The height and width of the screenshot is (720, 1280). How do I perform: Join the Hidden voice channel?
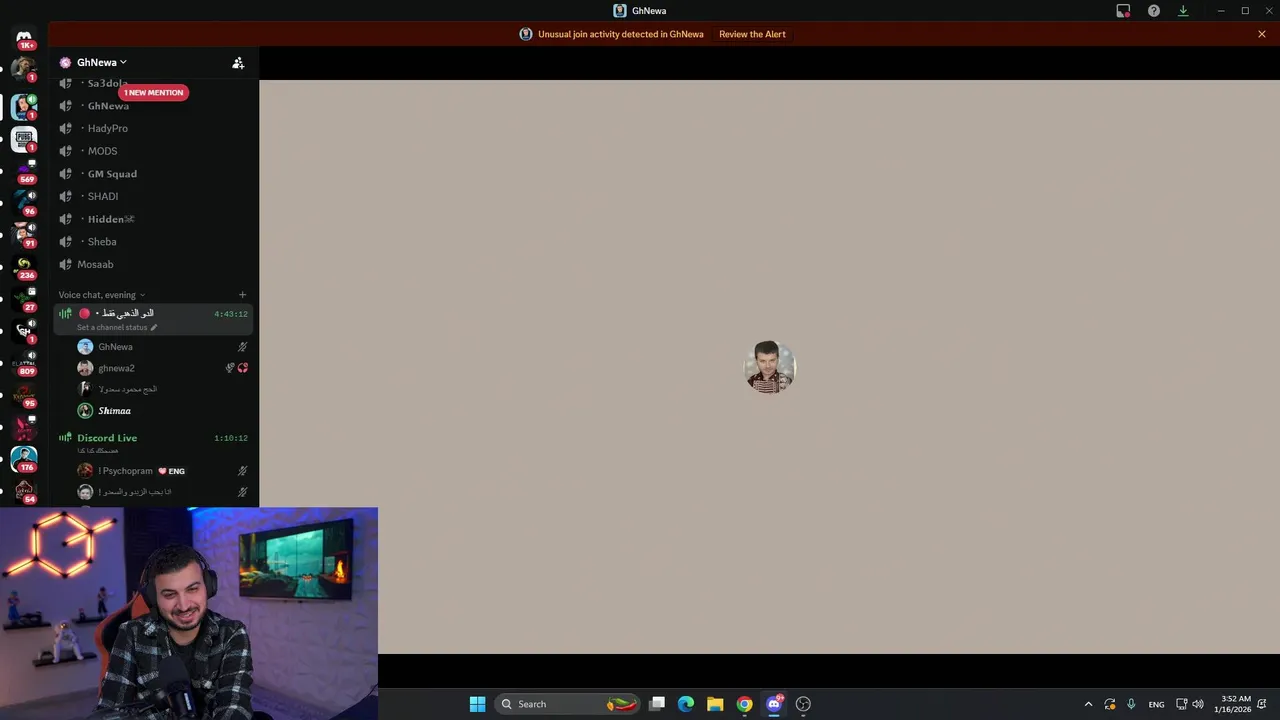click(155, 219)
